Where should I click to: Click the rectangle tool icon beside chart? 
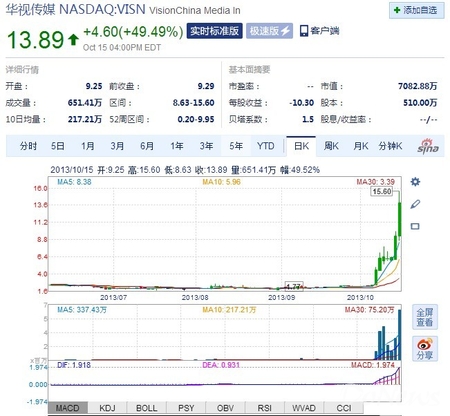click(415, 226)
